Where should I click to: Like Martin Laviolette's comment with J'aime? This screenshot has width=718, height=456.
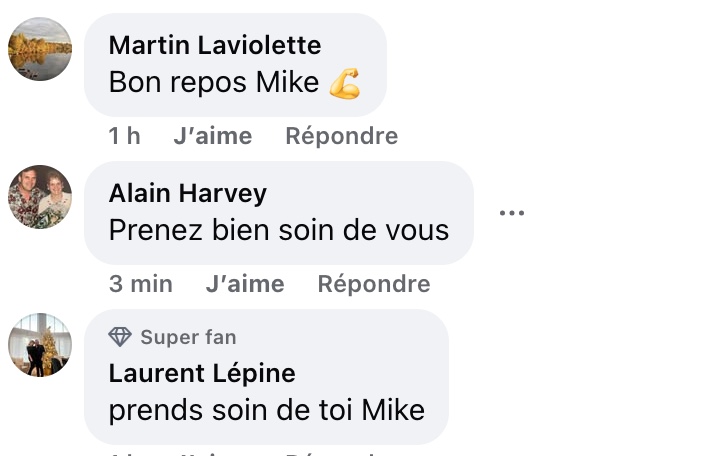click(x=213, y=136)
